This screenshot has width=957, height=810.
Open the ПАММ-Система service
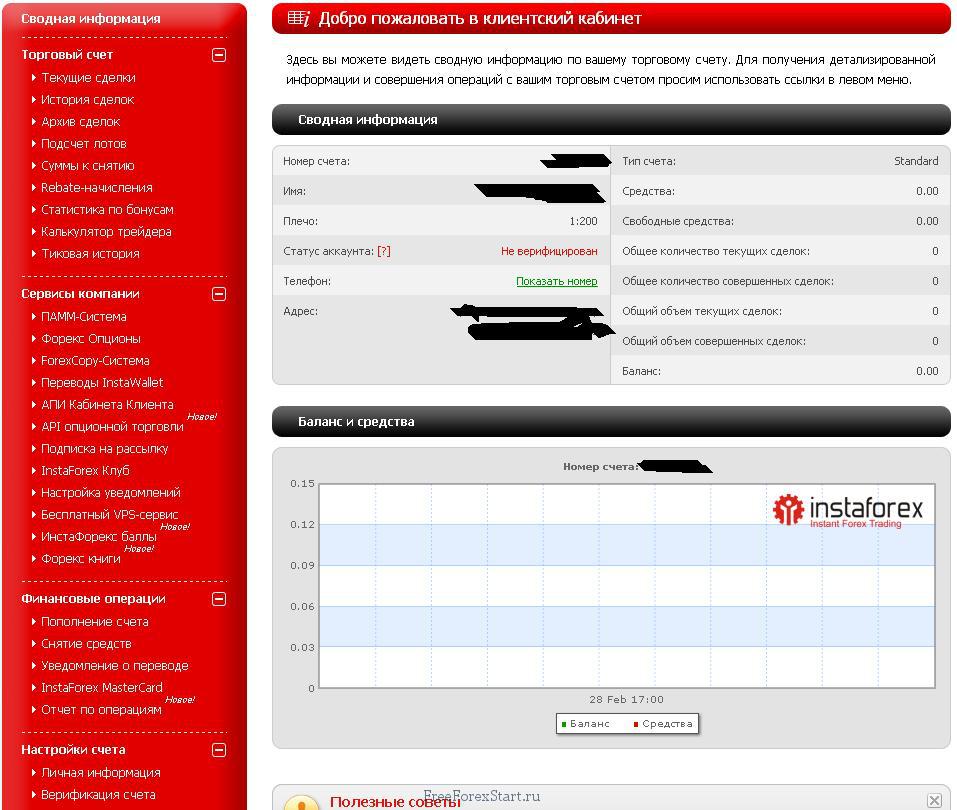coord(83,317)
